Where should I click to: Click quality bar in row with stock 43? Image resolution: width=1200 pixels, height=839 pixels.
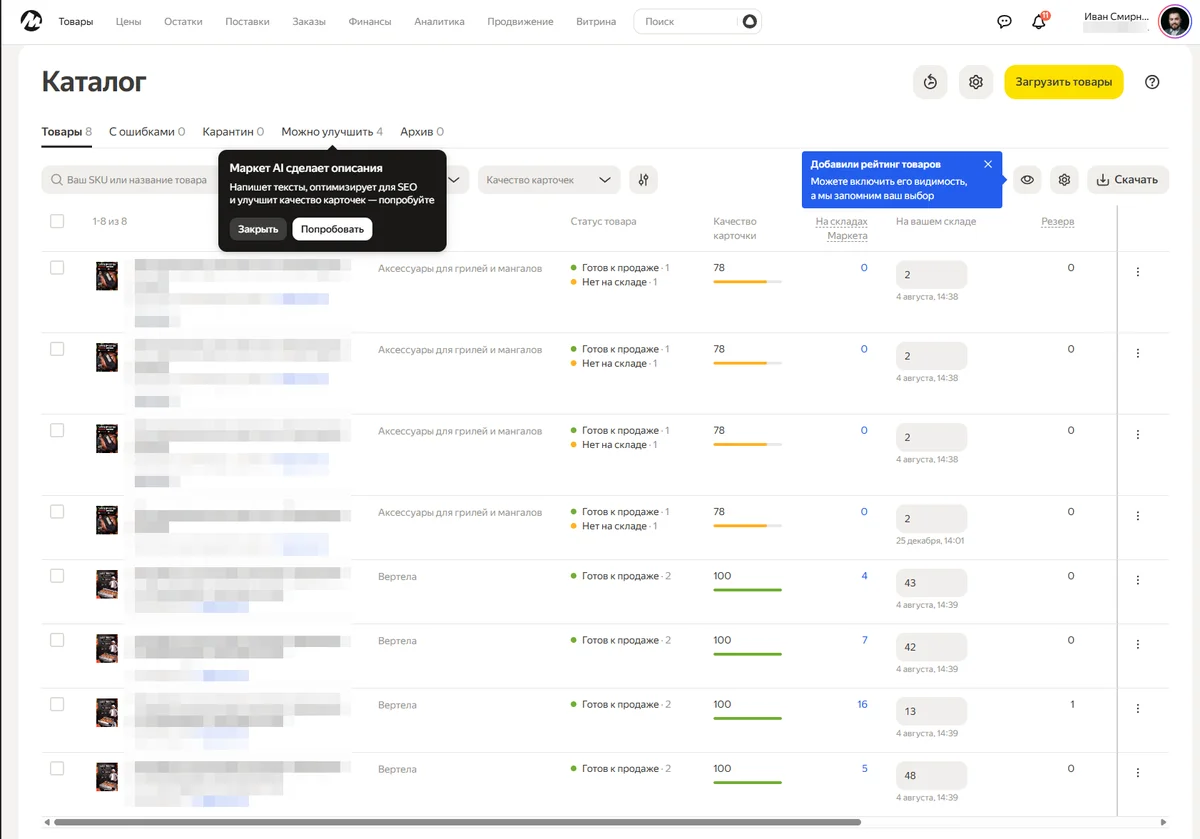pos(747,590)
